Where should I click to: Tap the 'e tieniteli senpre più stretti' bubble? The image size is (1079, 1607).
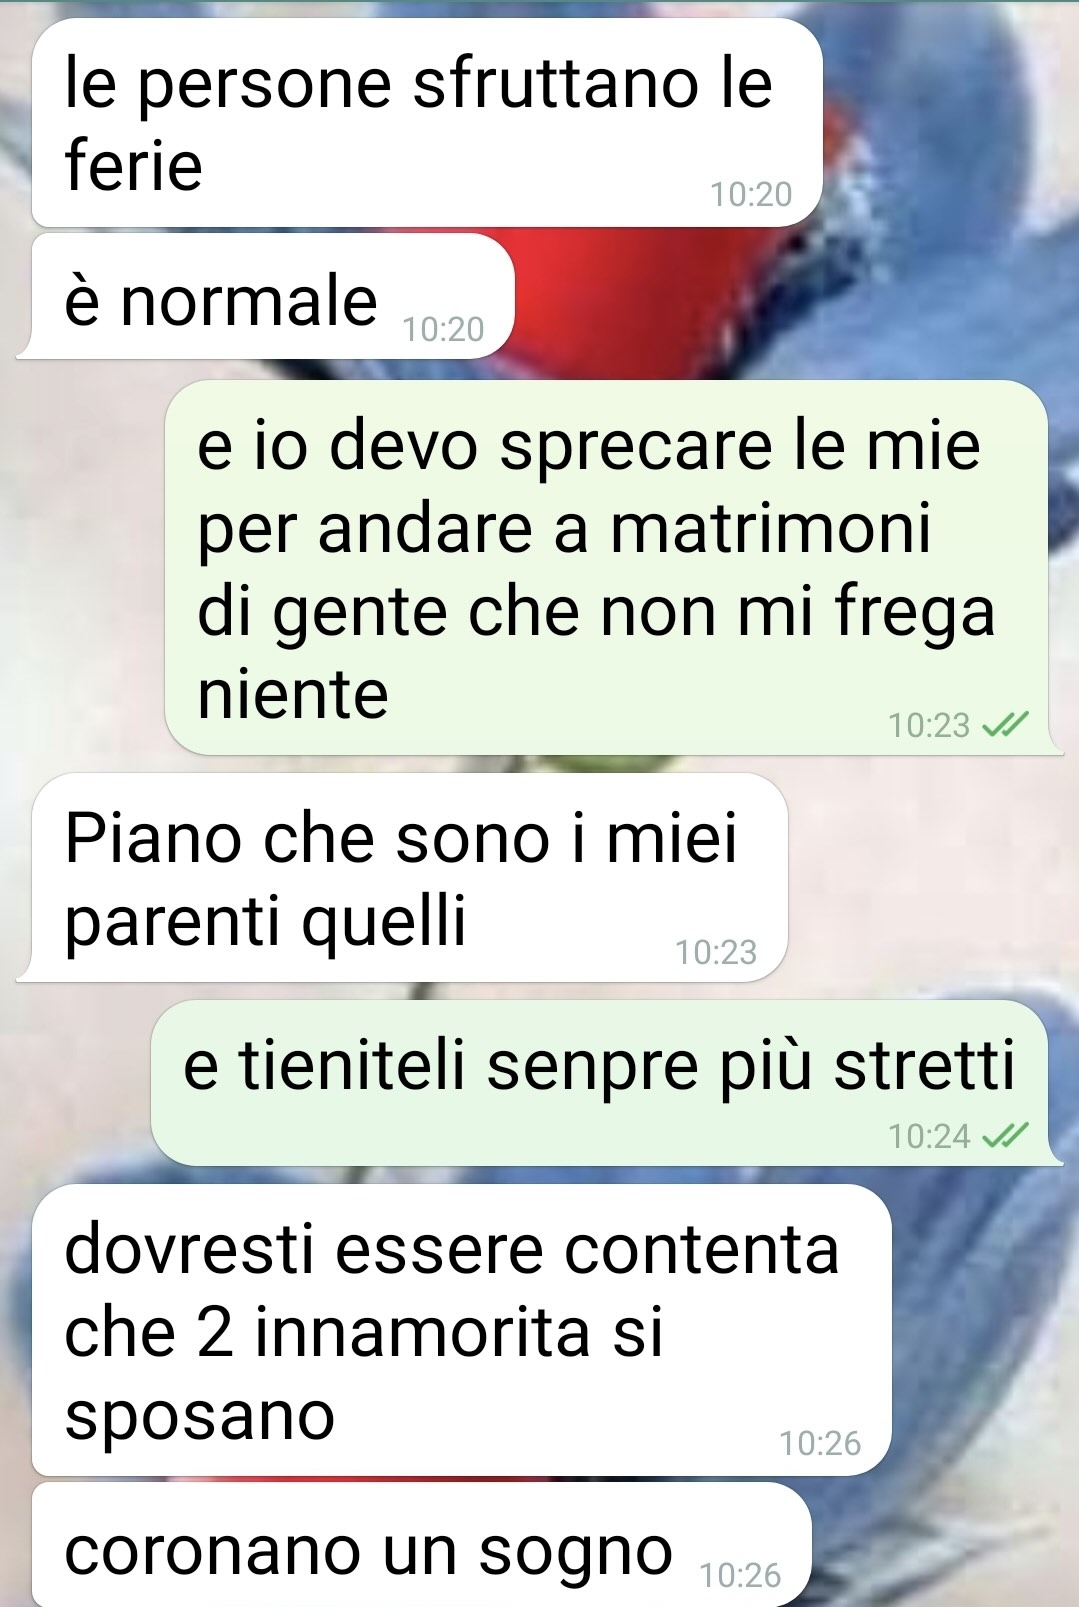click(x=606, y=1082)
